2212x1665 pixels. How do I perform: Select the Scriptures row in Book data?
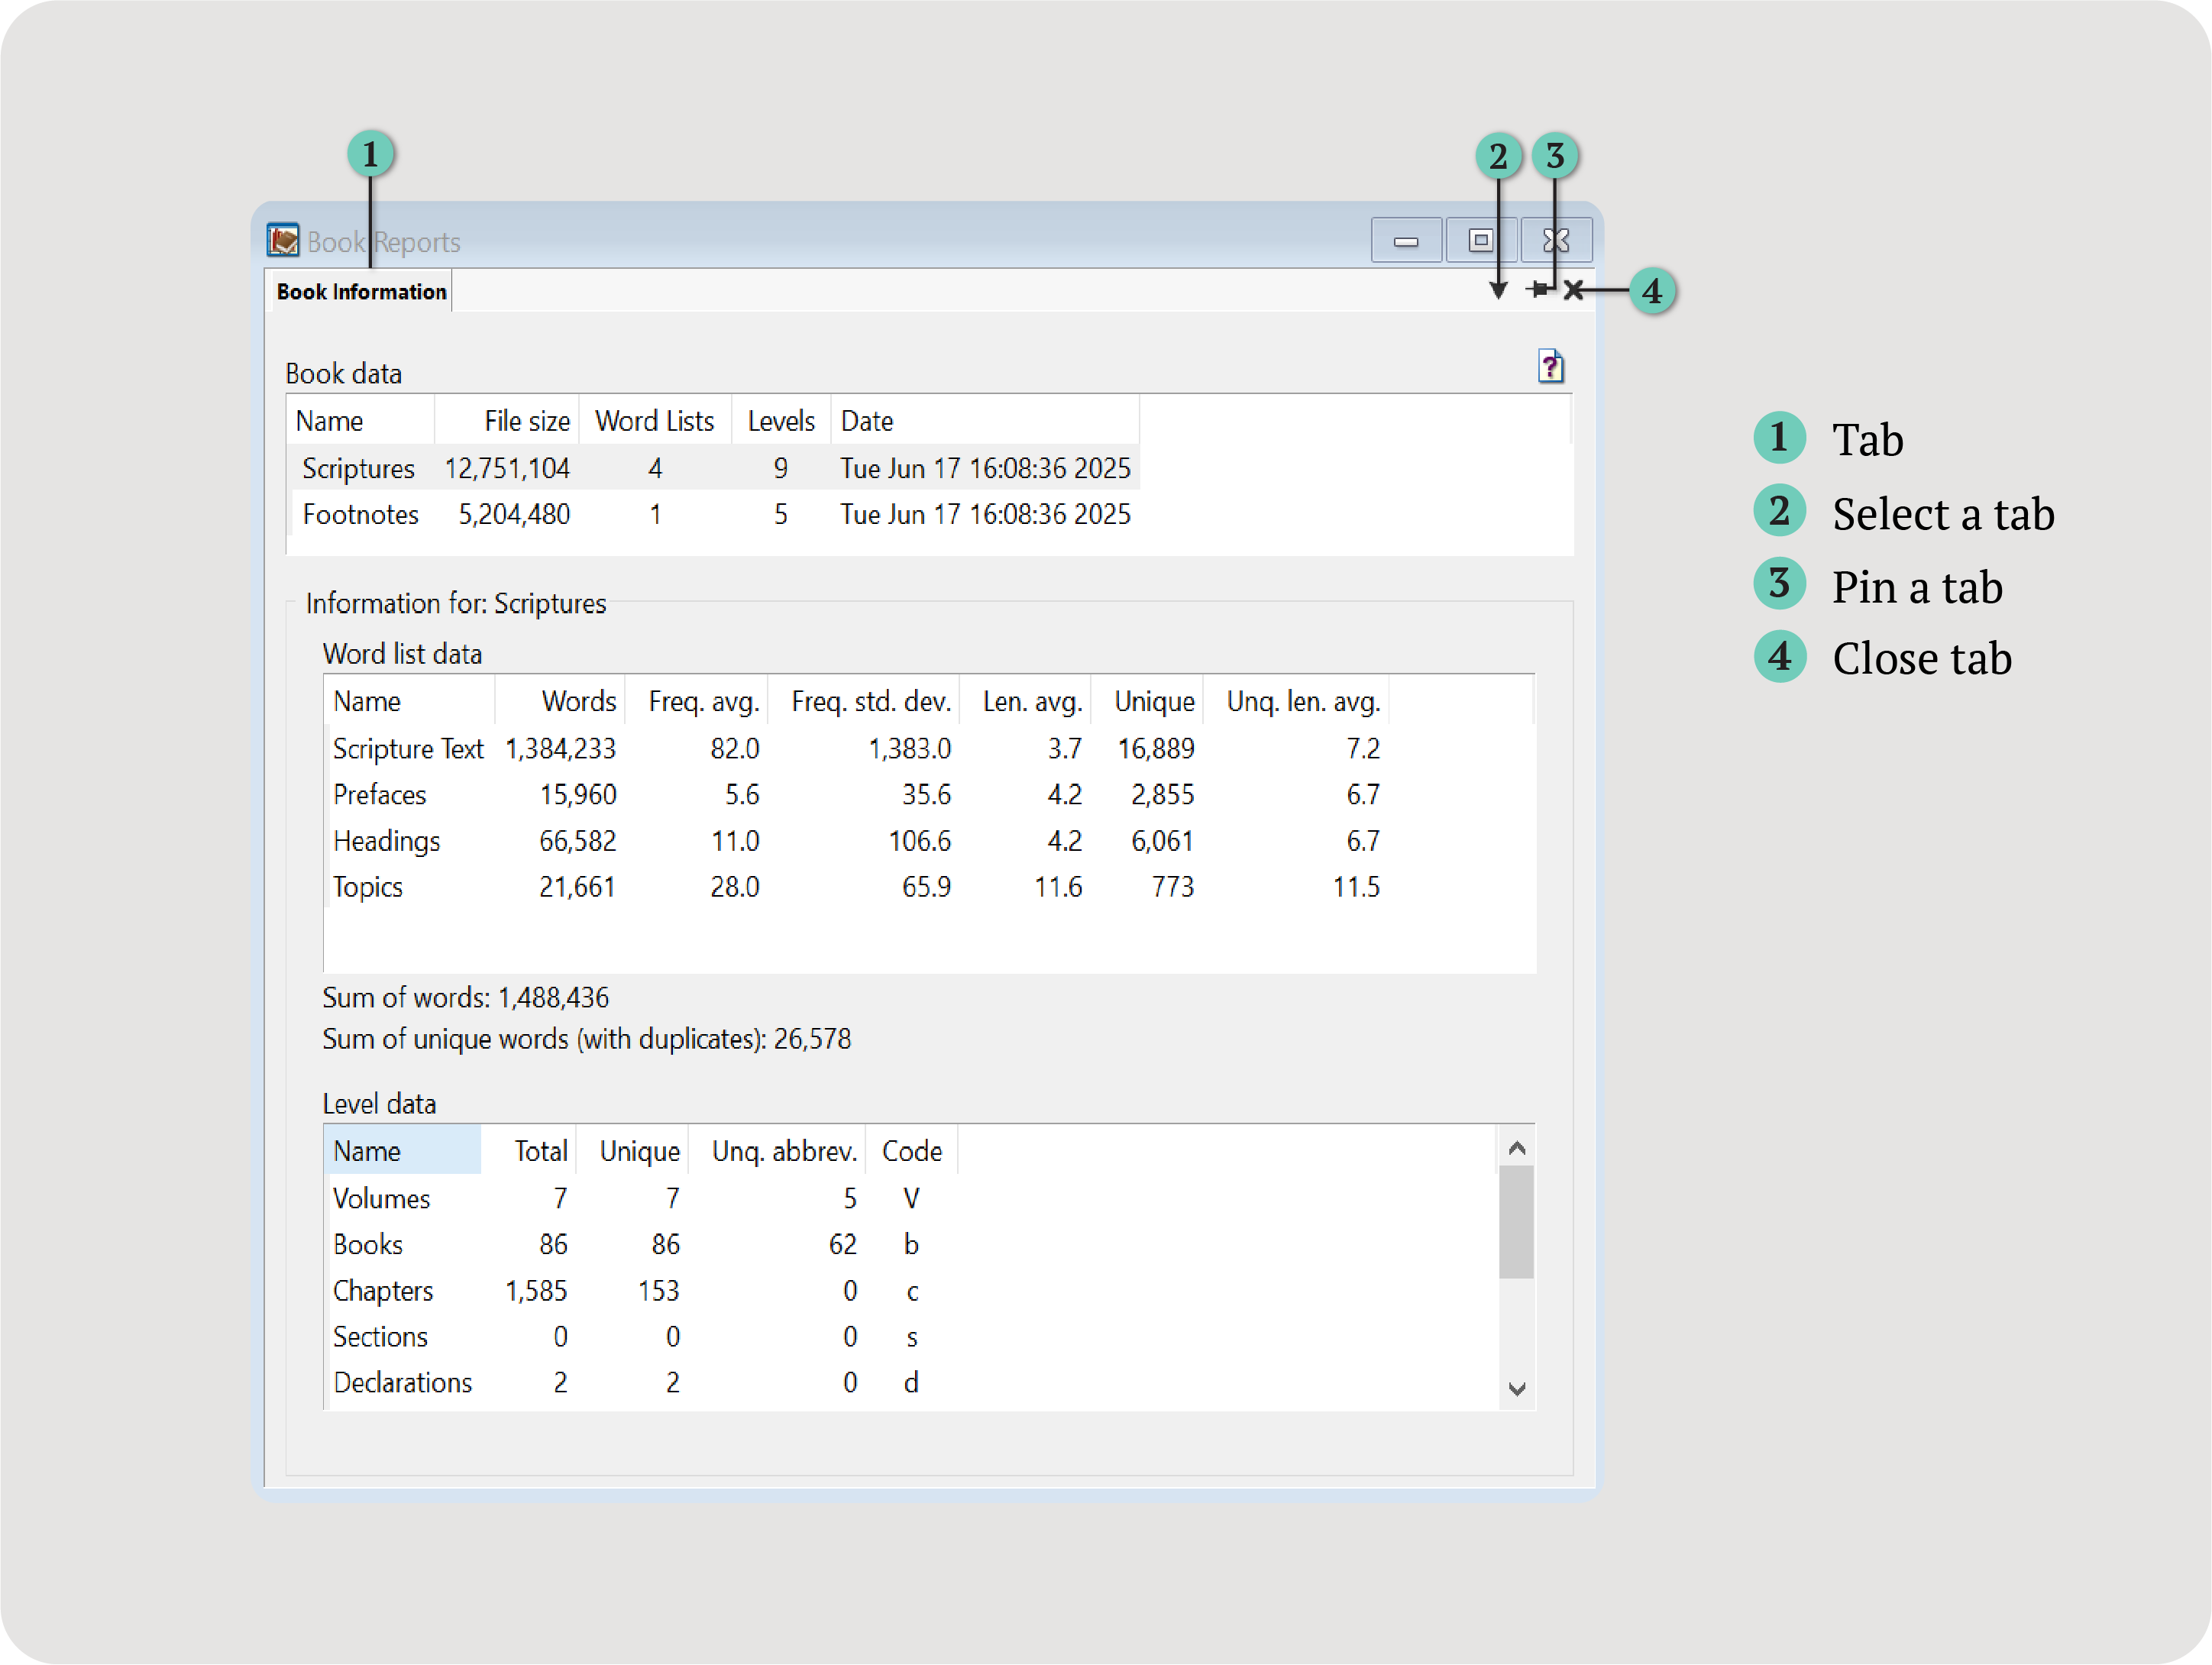point(358,468)
